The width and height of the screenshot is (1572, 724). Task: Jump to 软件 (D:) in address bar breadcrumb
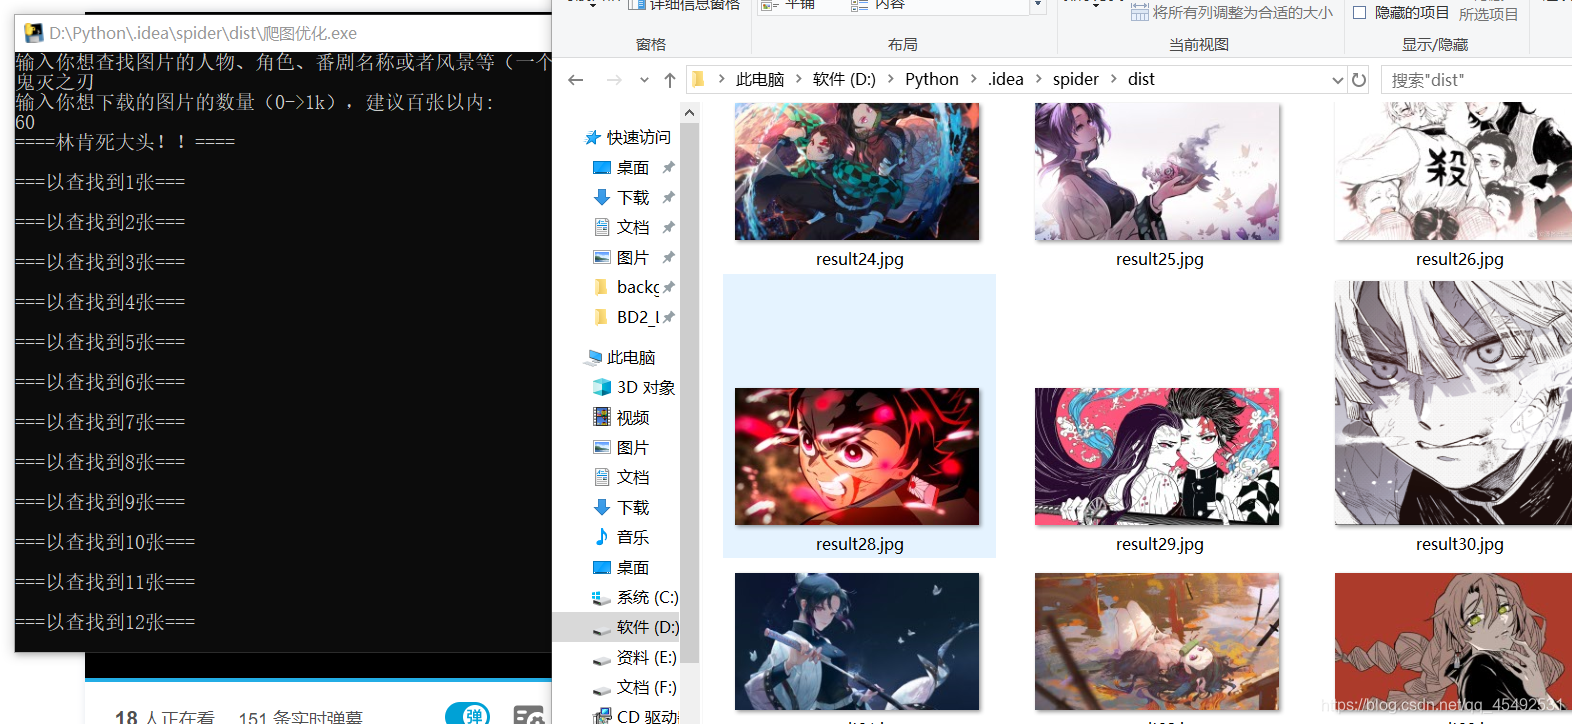pyautogui.click(x=844, y=79)
